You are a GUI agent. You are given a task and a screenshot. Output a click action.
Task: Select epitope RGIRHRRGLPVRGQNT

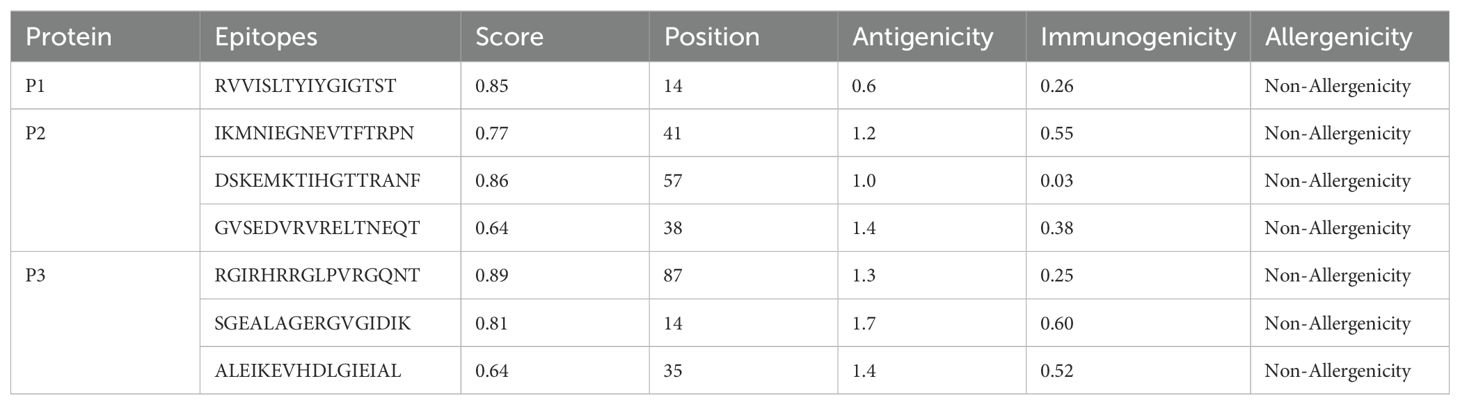[x=308, y=275]
